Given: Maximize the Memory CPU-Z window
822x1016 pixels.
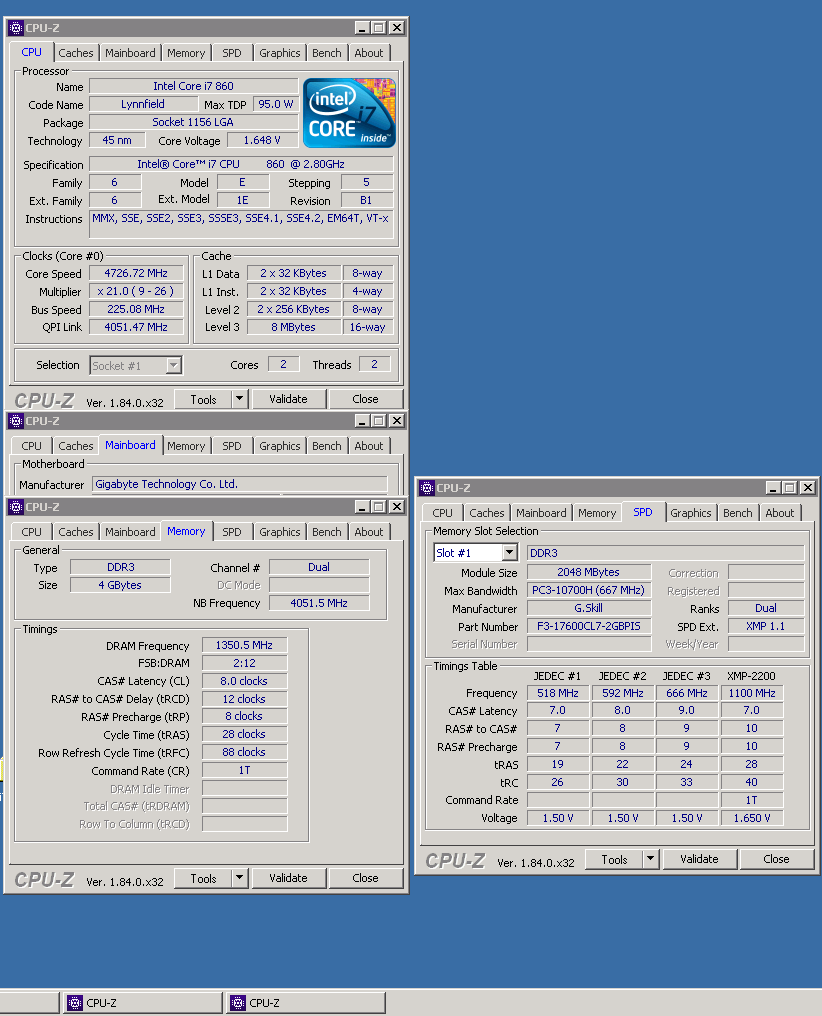Looking at the screenshot, I should (x=379, y=507).
